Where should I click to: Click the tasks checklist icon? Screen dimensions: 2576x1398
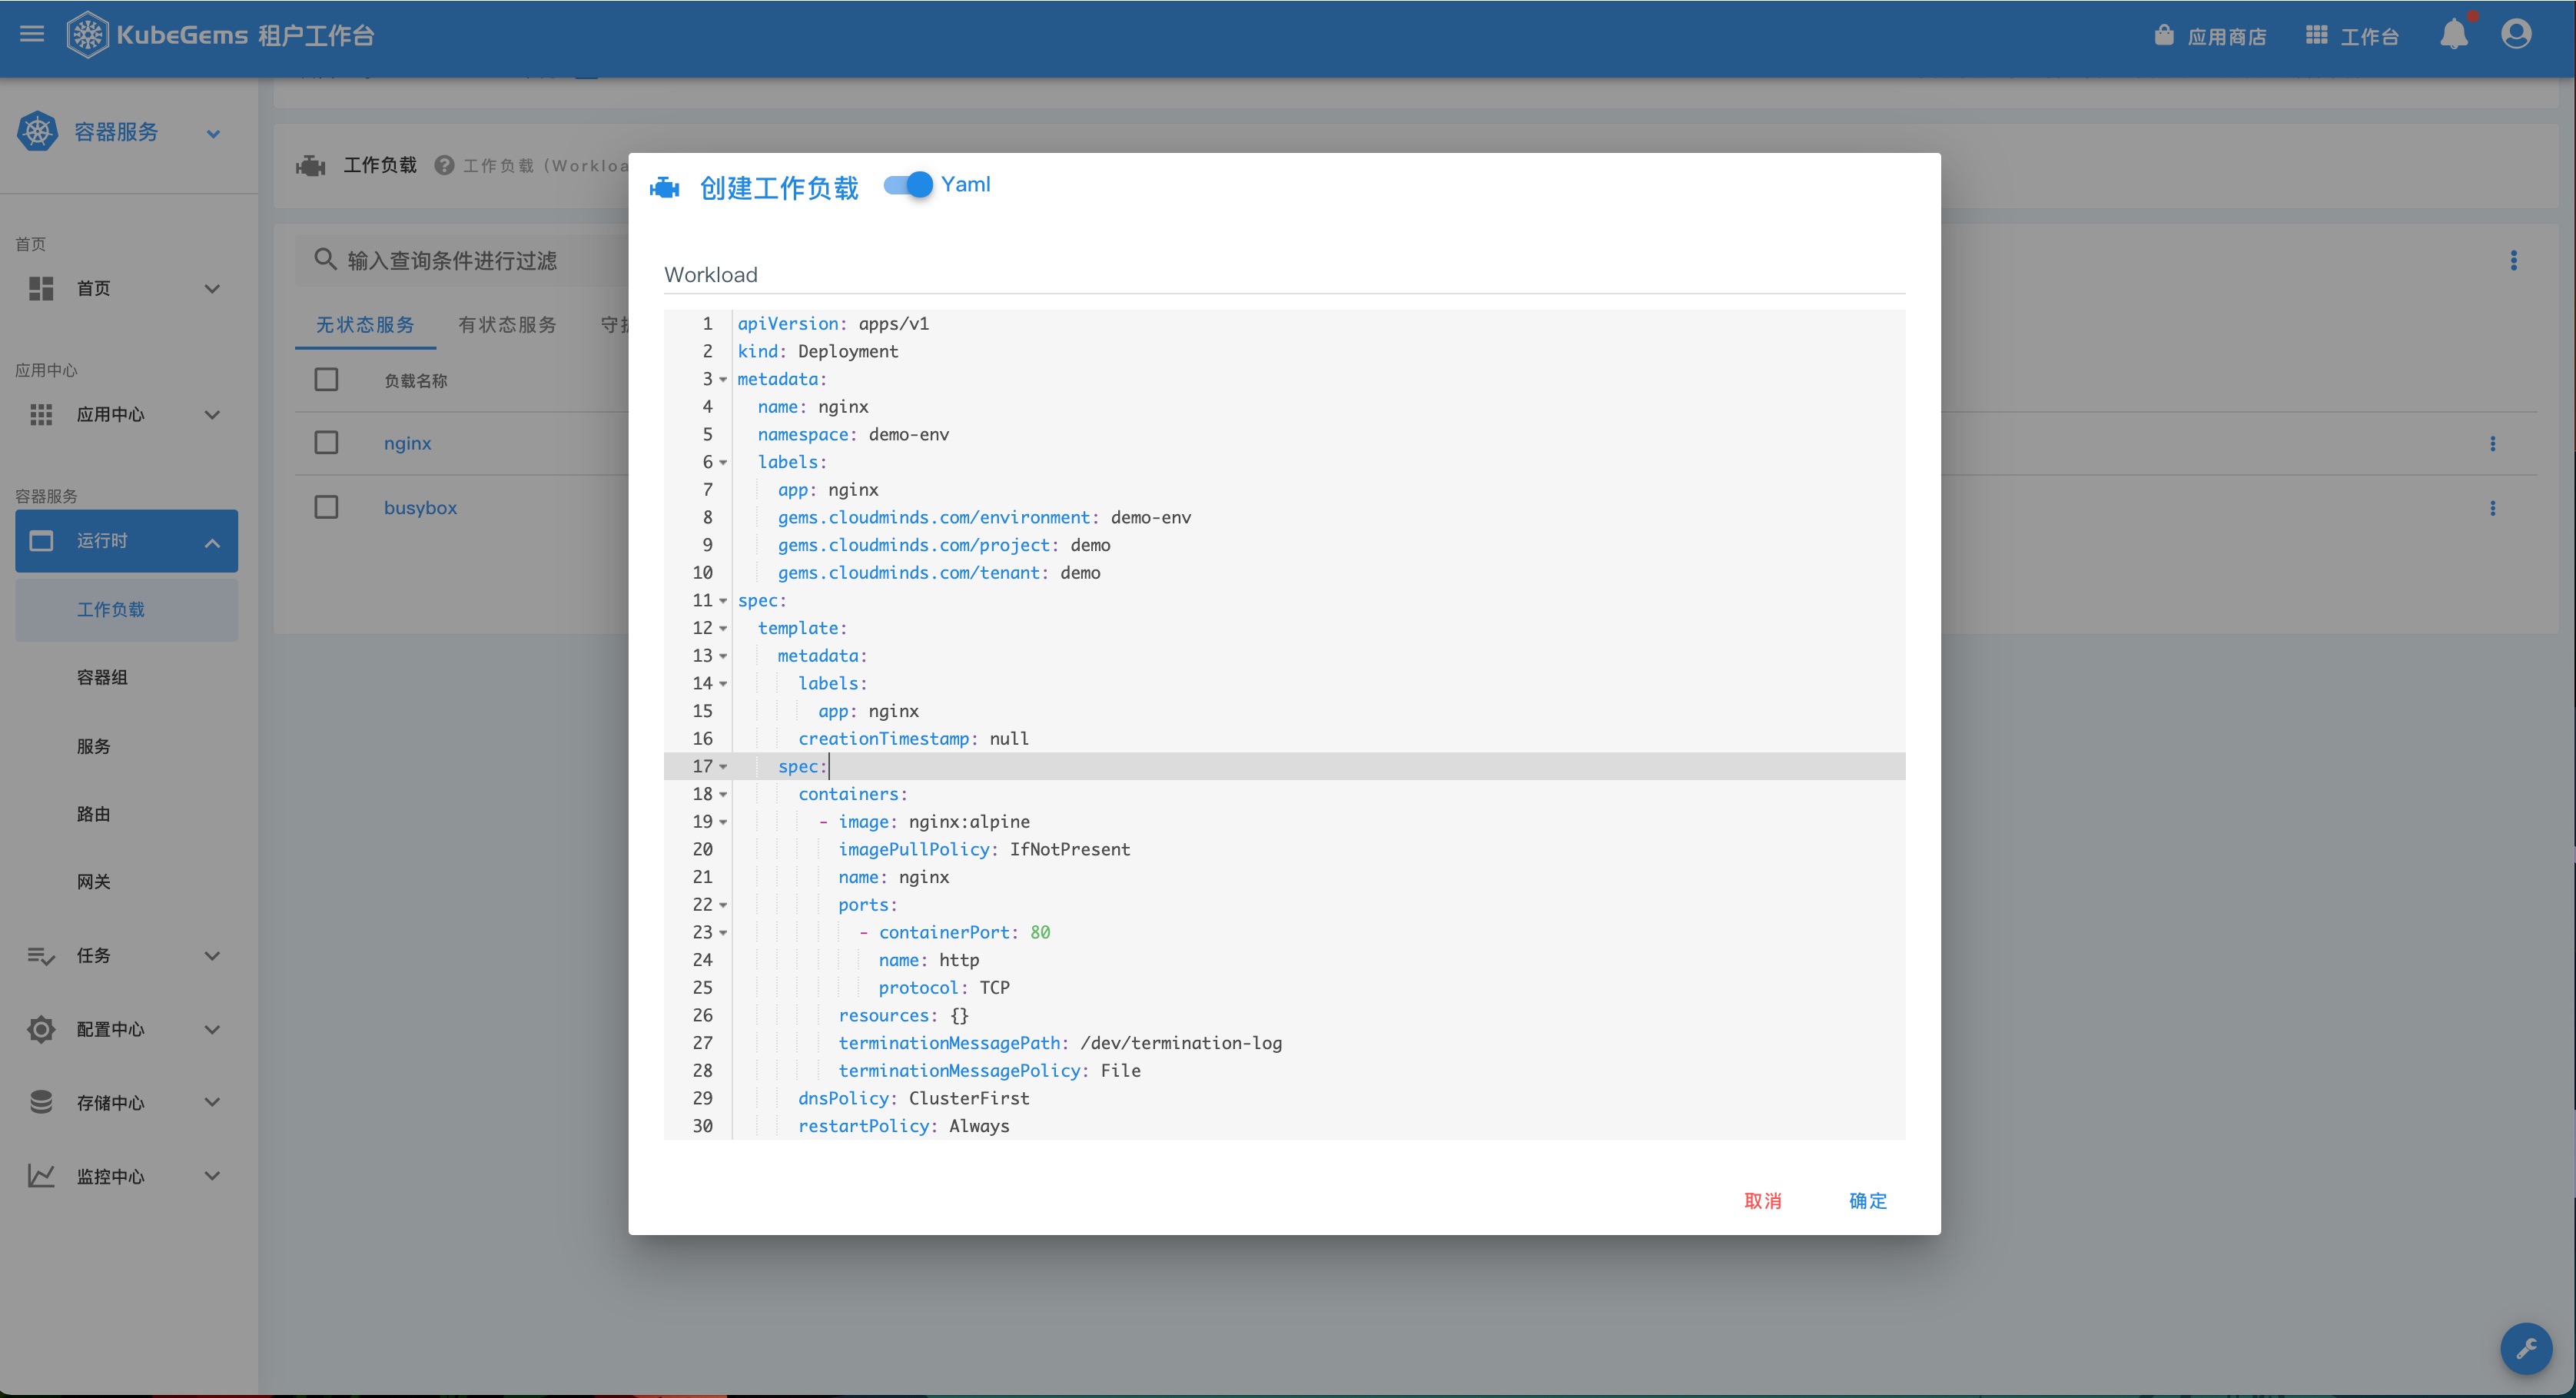click(41, 956)
